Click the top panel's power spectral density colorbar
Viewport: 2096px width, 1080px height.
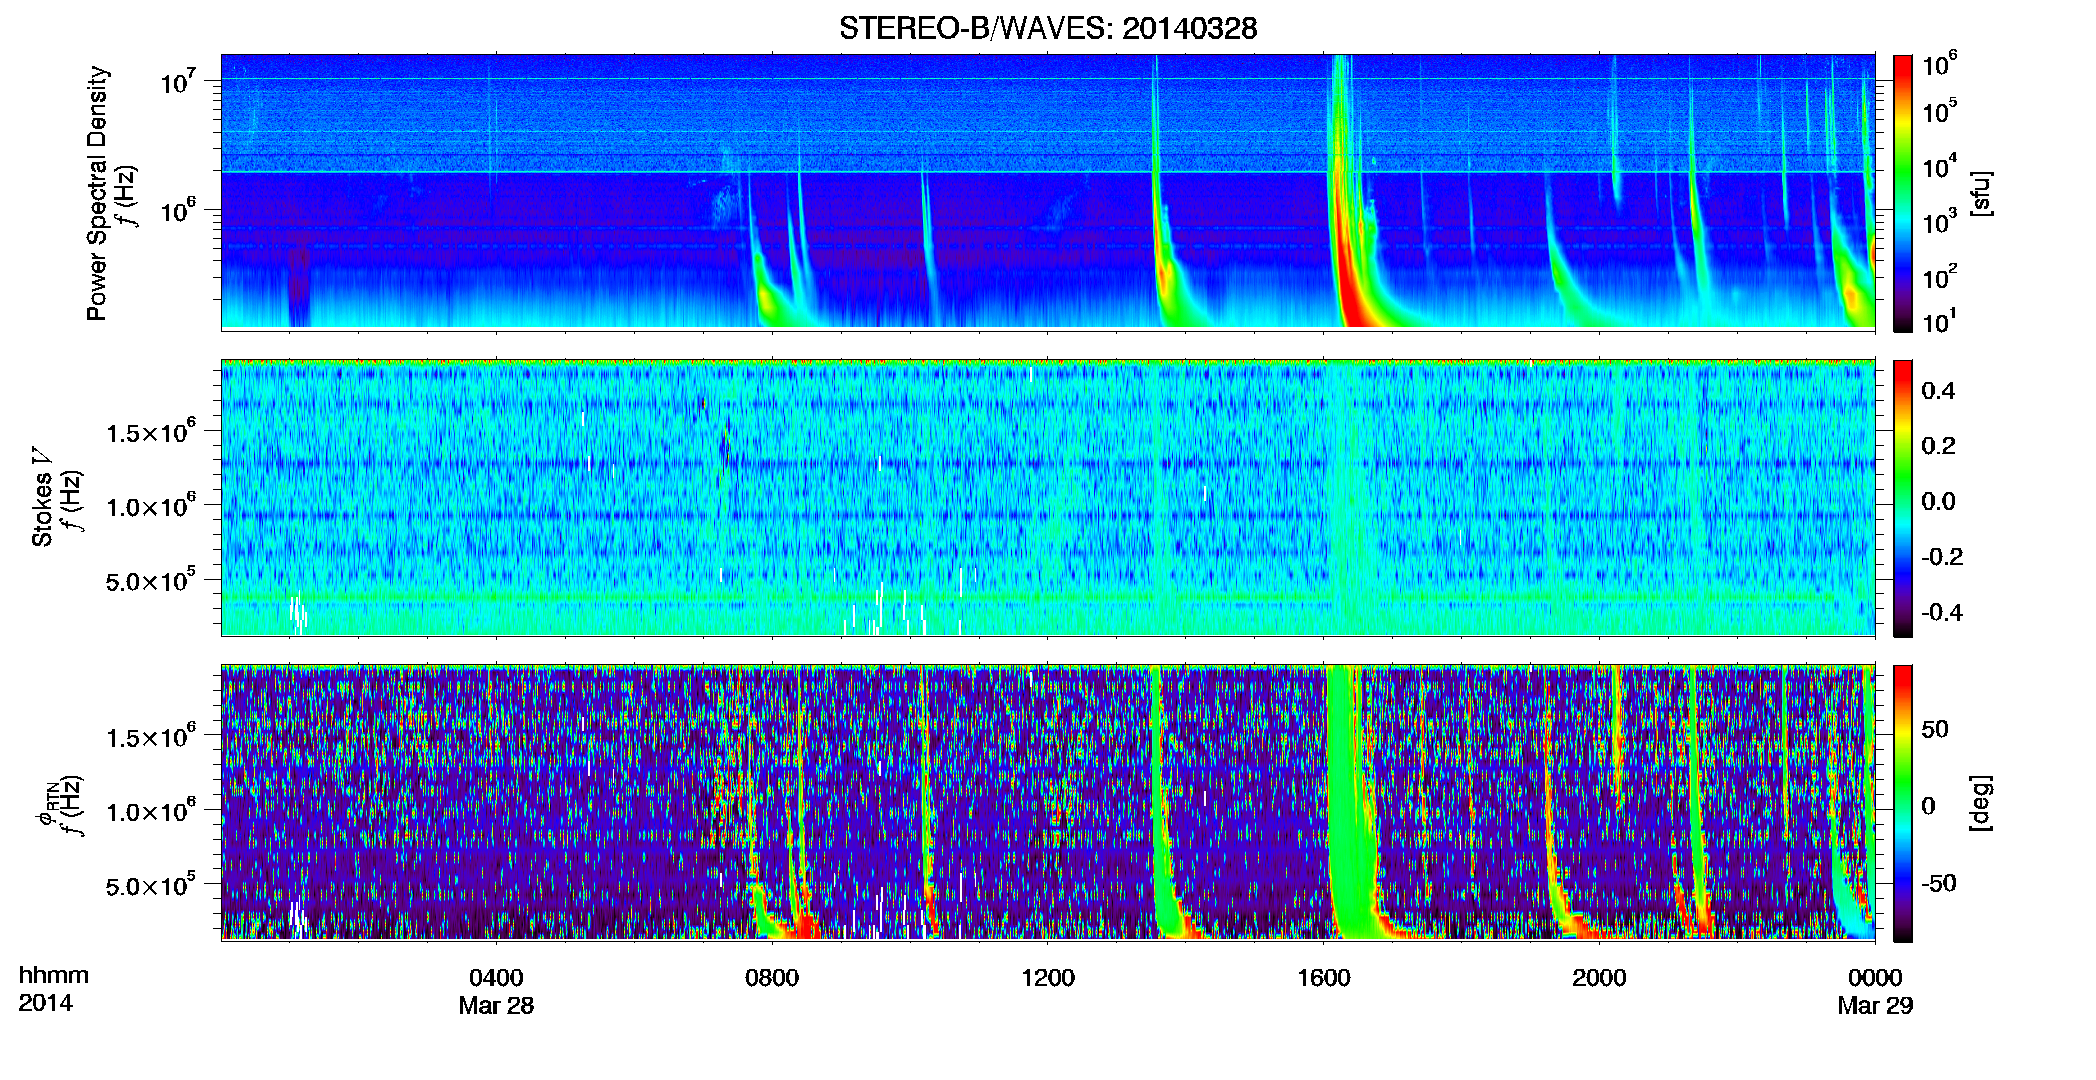coord(1903,193)
